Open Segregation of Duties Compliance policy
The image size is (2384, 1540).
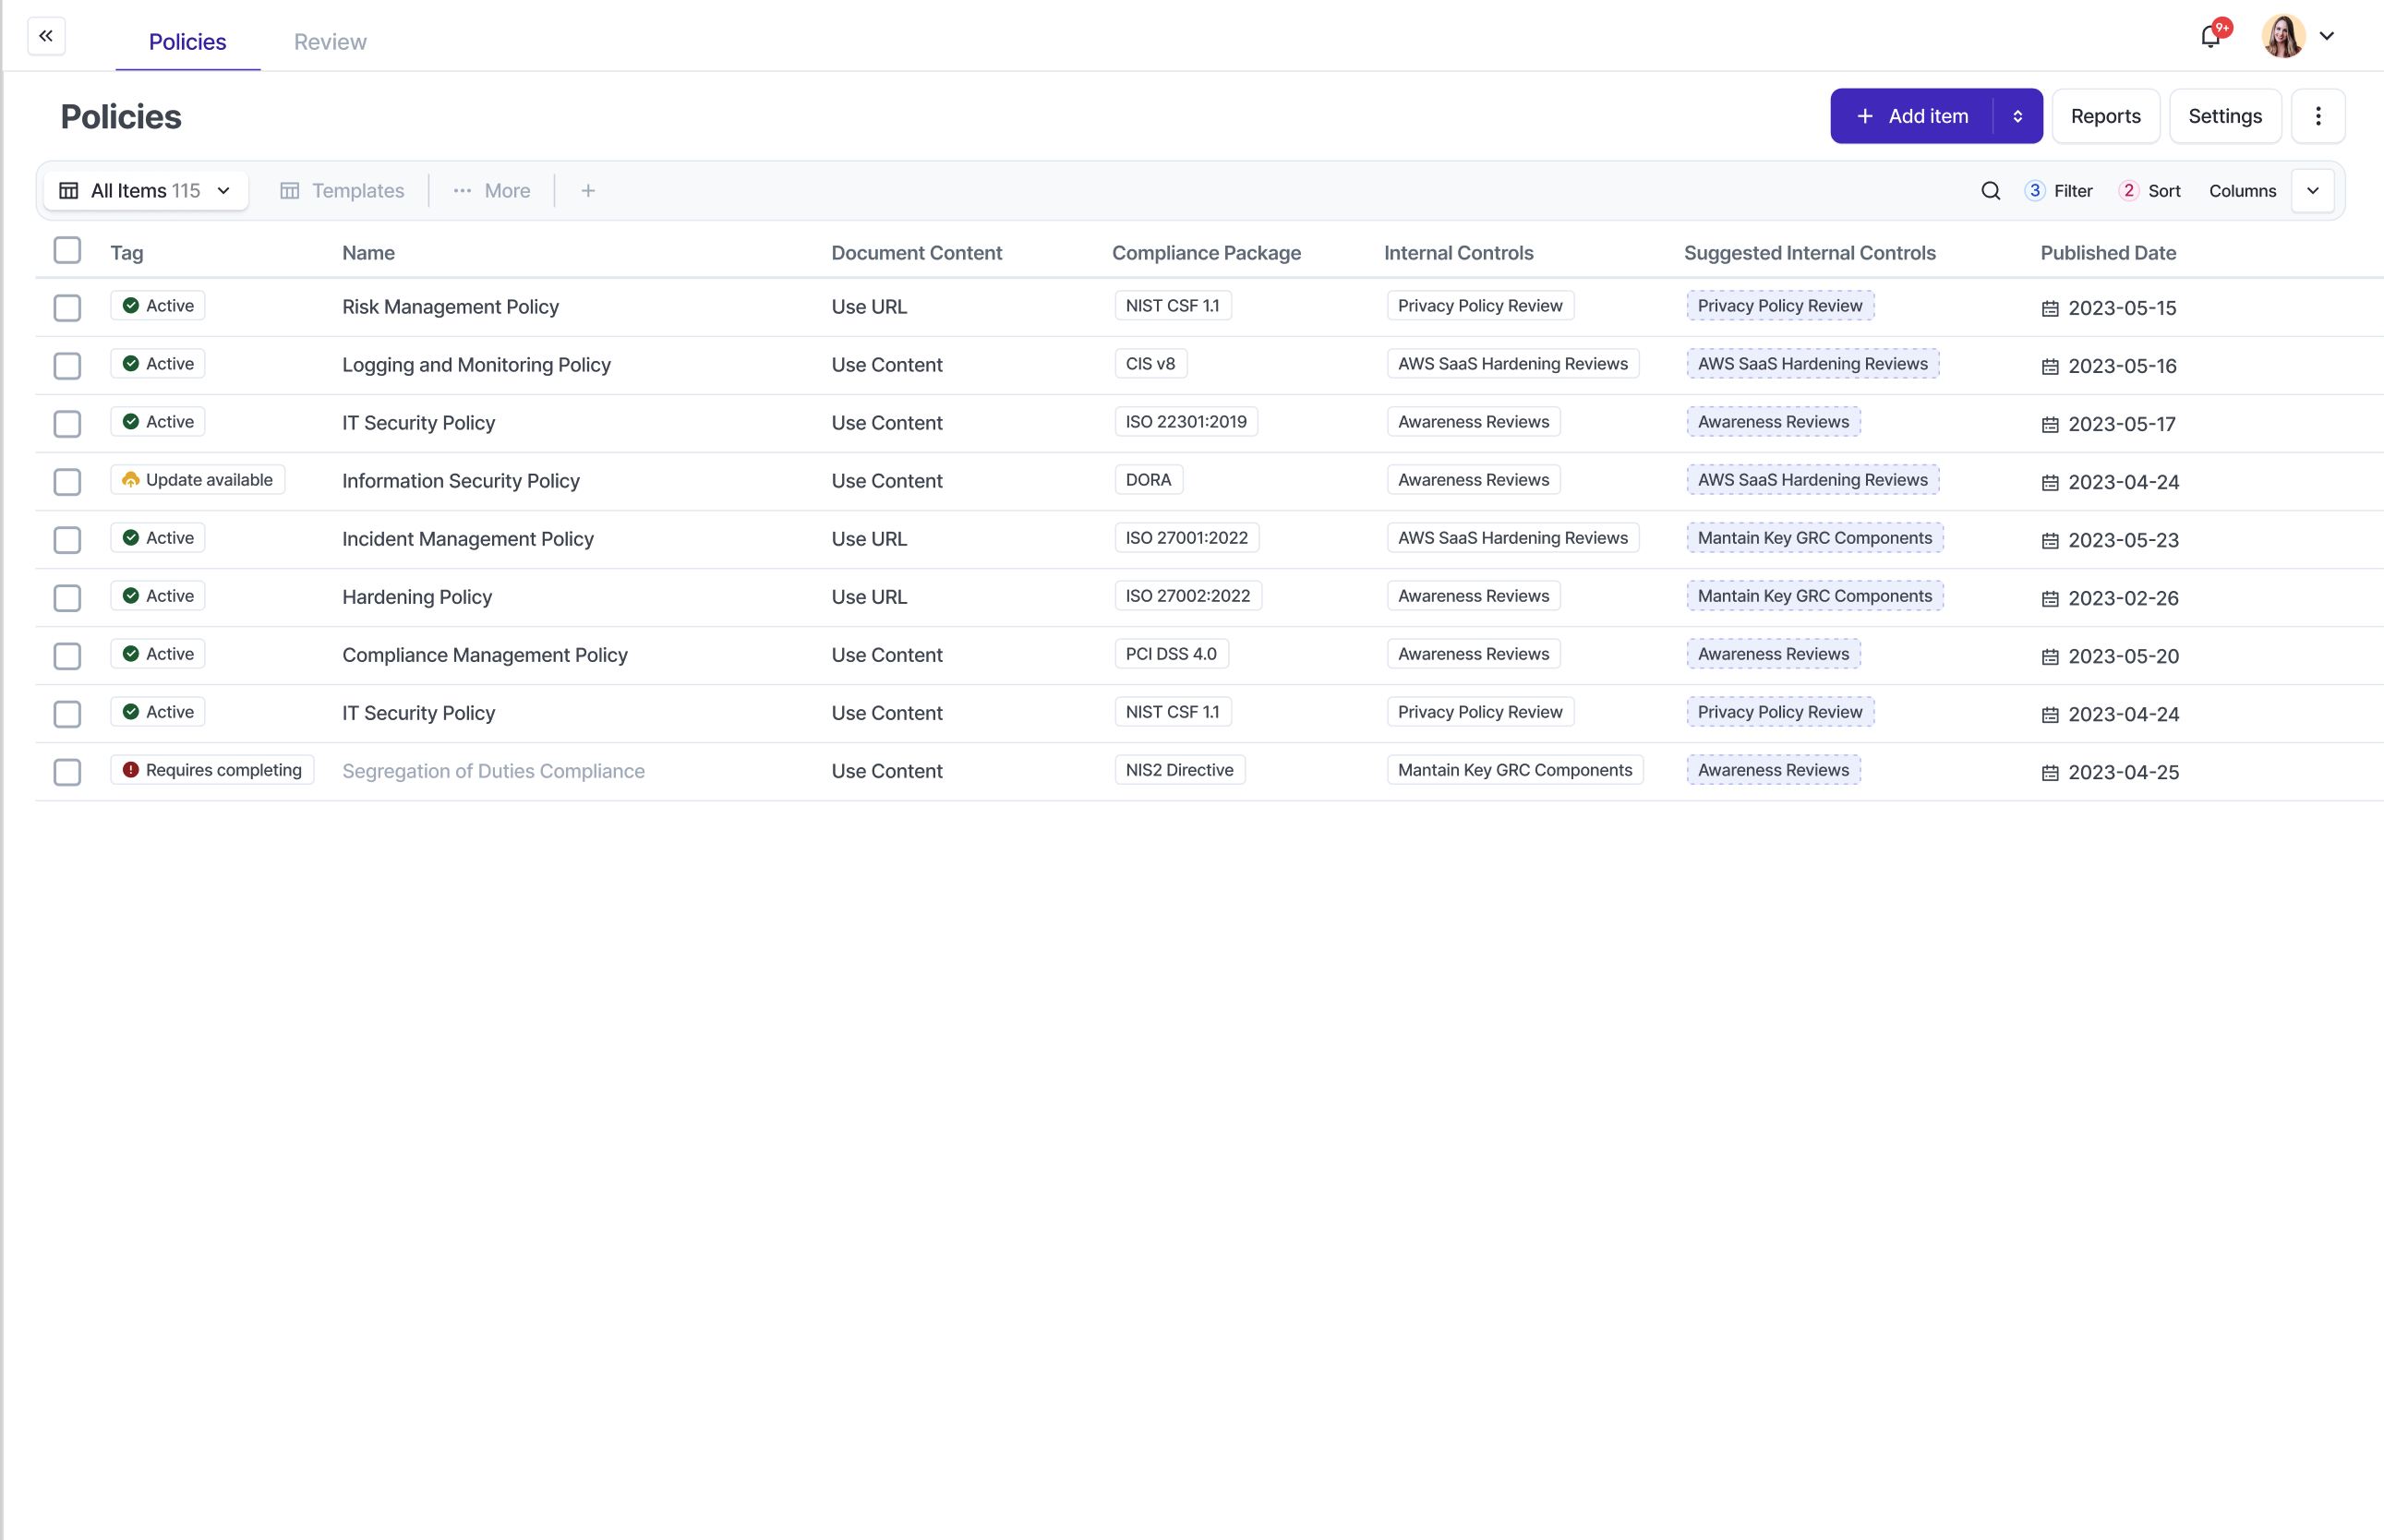[x=493, y=771]
